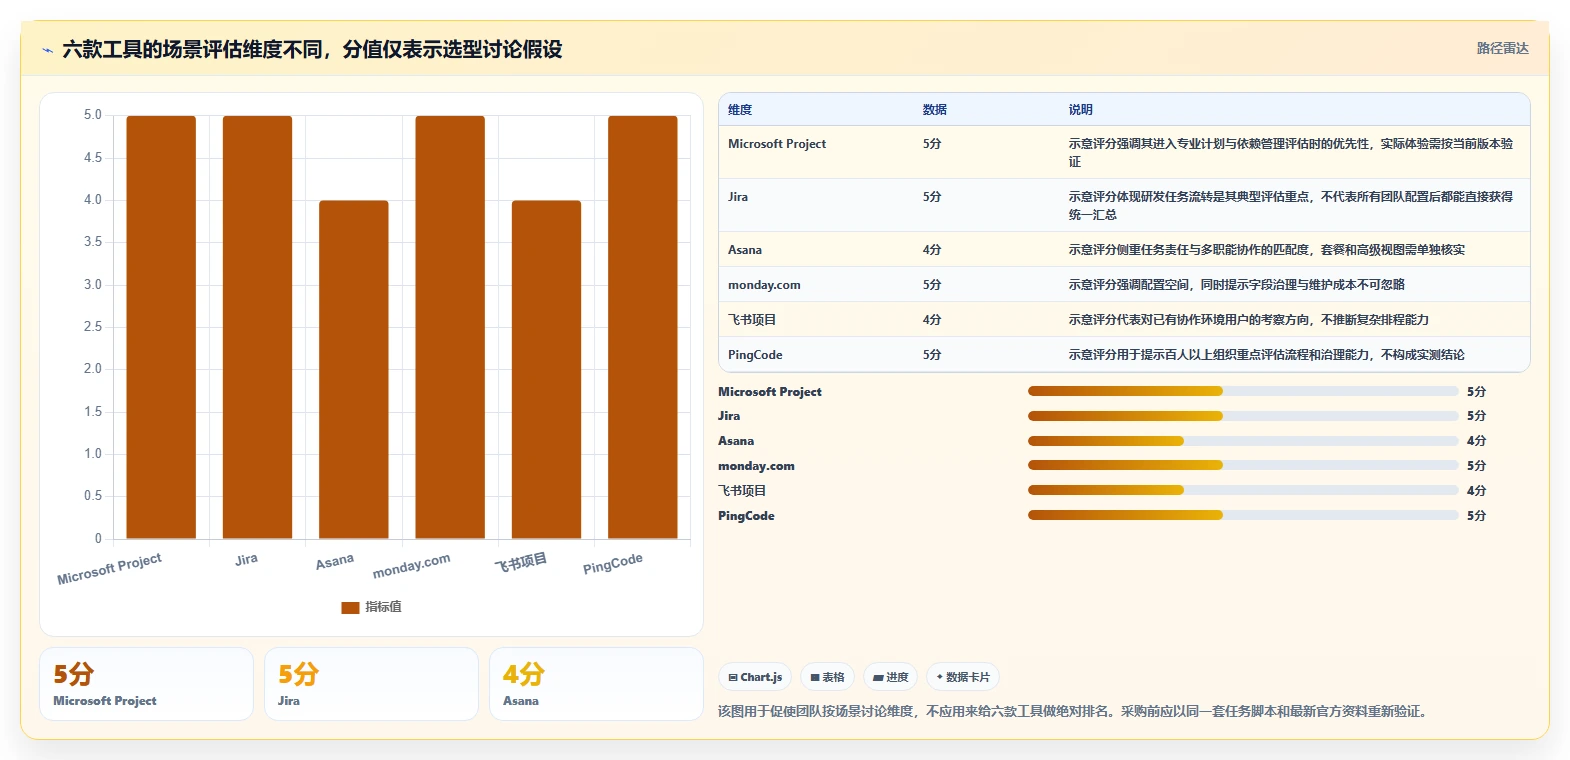This screenshot has width=1570, height=760.
Task: Click the PingCode x-axis label in the chart
Action: 613,564
